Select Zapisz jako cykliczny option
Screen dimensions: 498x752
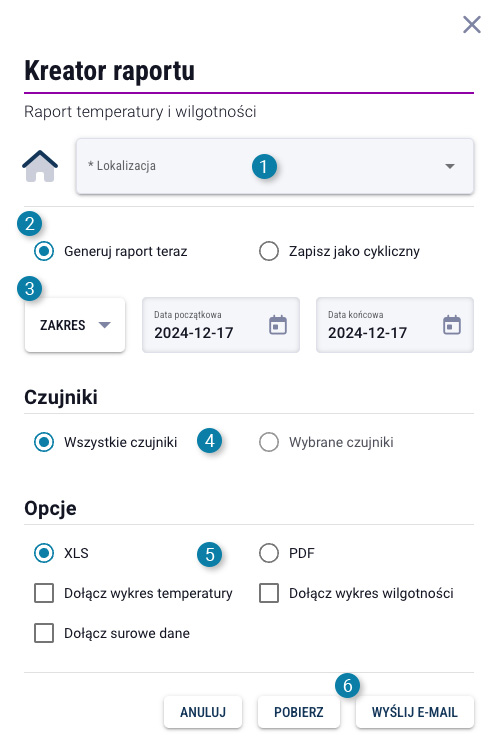click(269, 251)
